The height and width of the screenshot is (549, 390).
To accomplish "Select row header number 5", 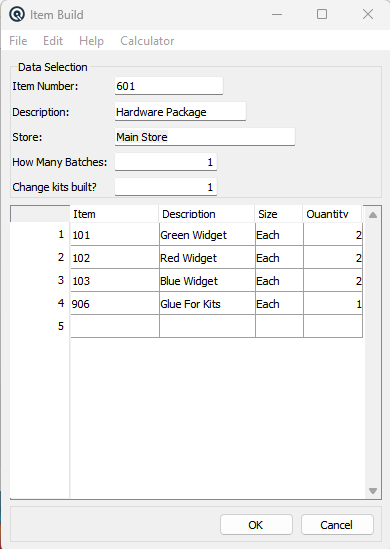I will pos(40,326).
